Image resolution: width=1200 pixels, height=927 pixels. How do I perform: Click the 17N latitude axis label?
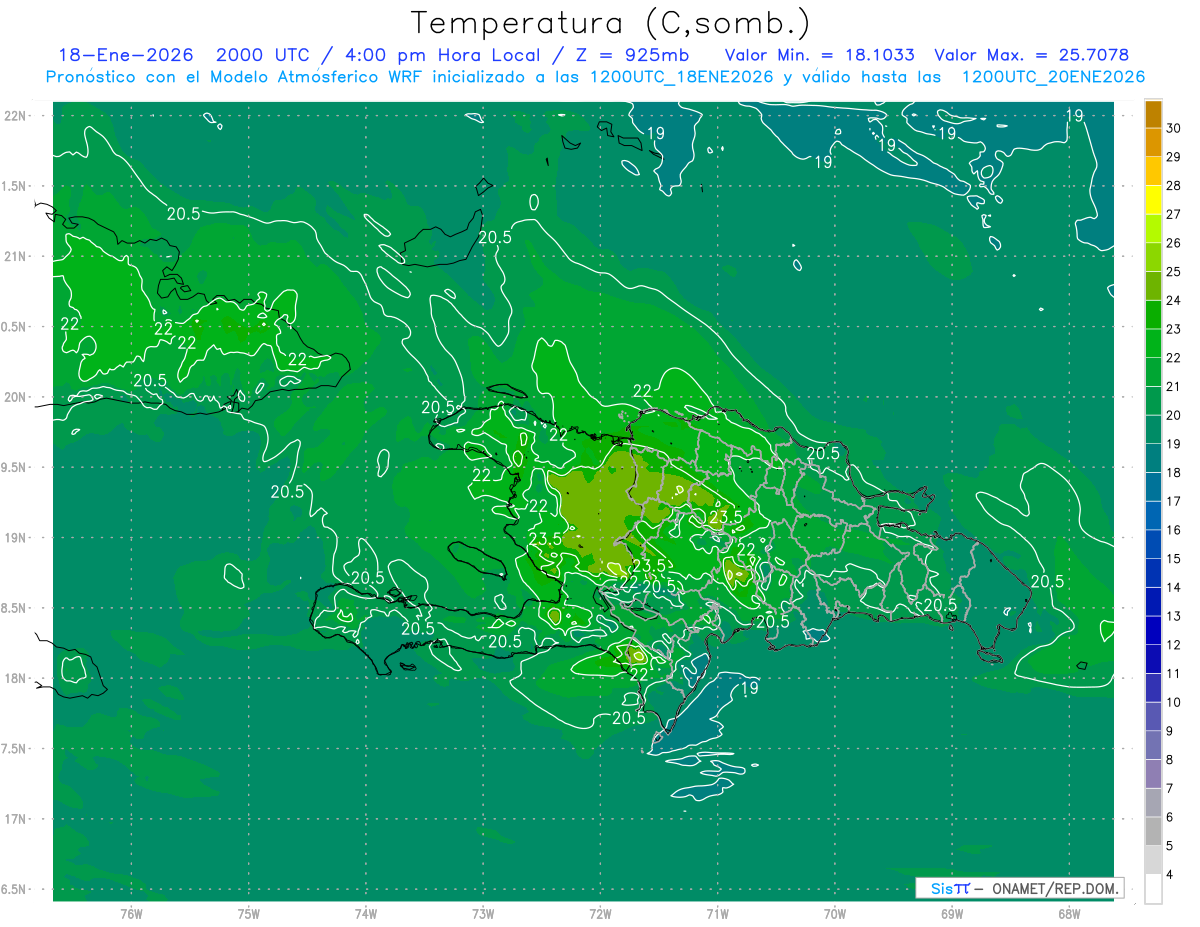click(x=14, y=819)
